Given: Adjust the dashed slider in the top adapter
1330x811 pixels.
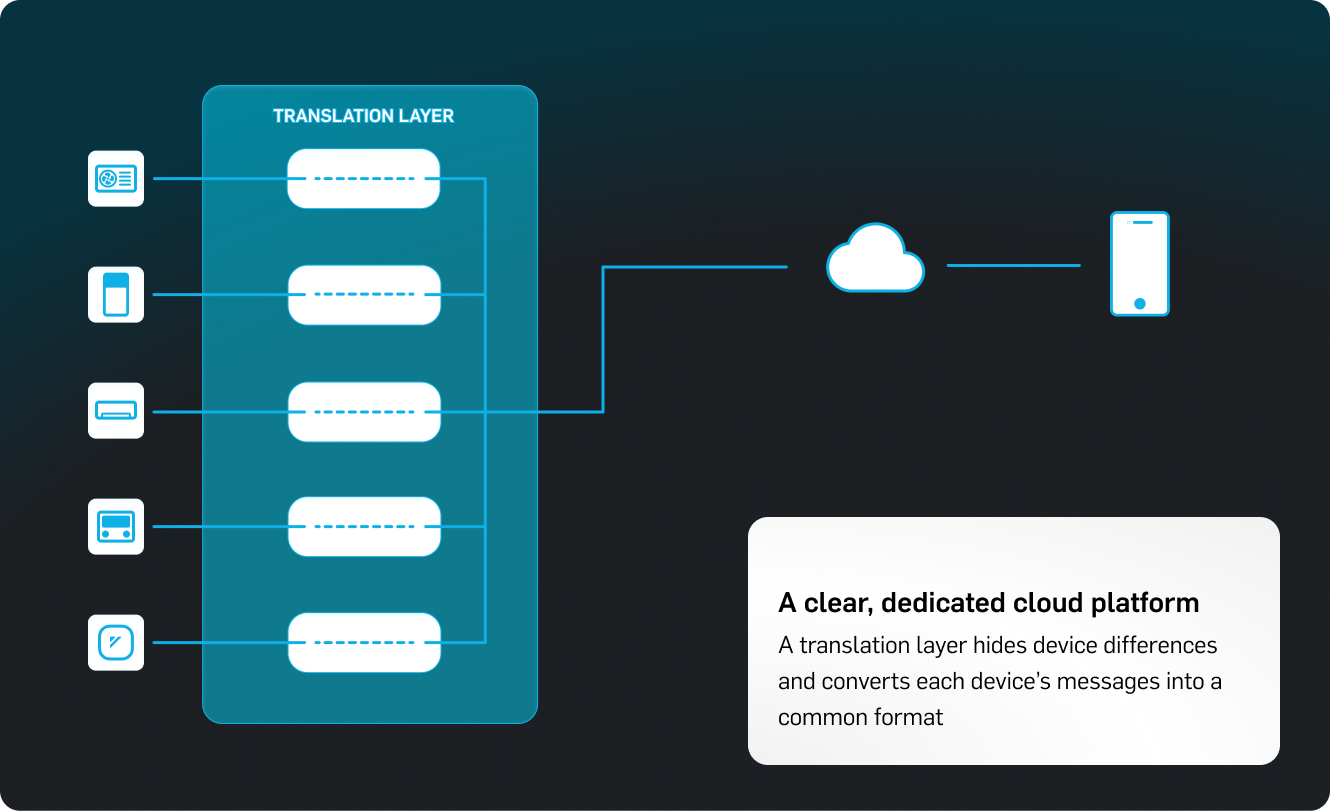Looking at the screenshot, I should [x=363, y=178].
